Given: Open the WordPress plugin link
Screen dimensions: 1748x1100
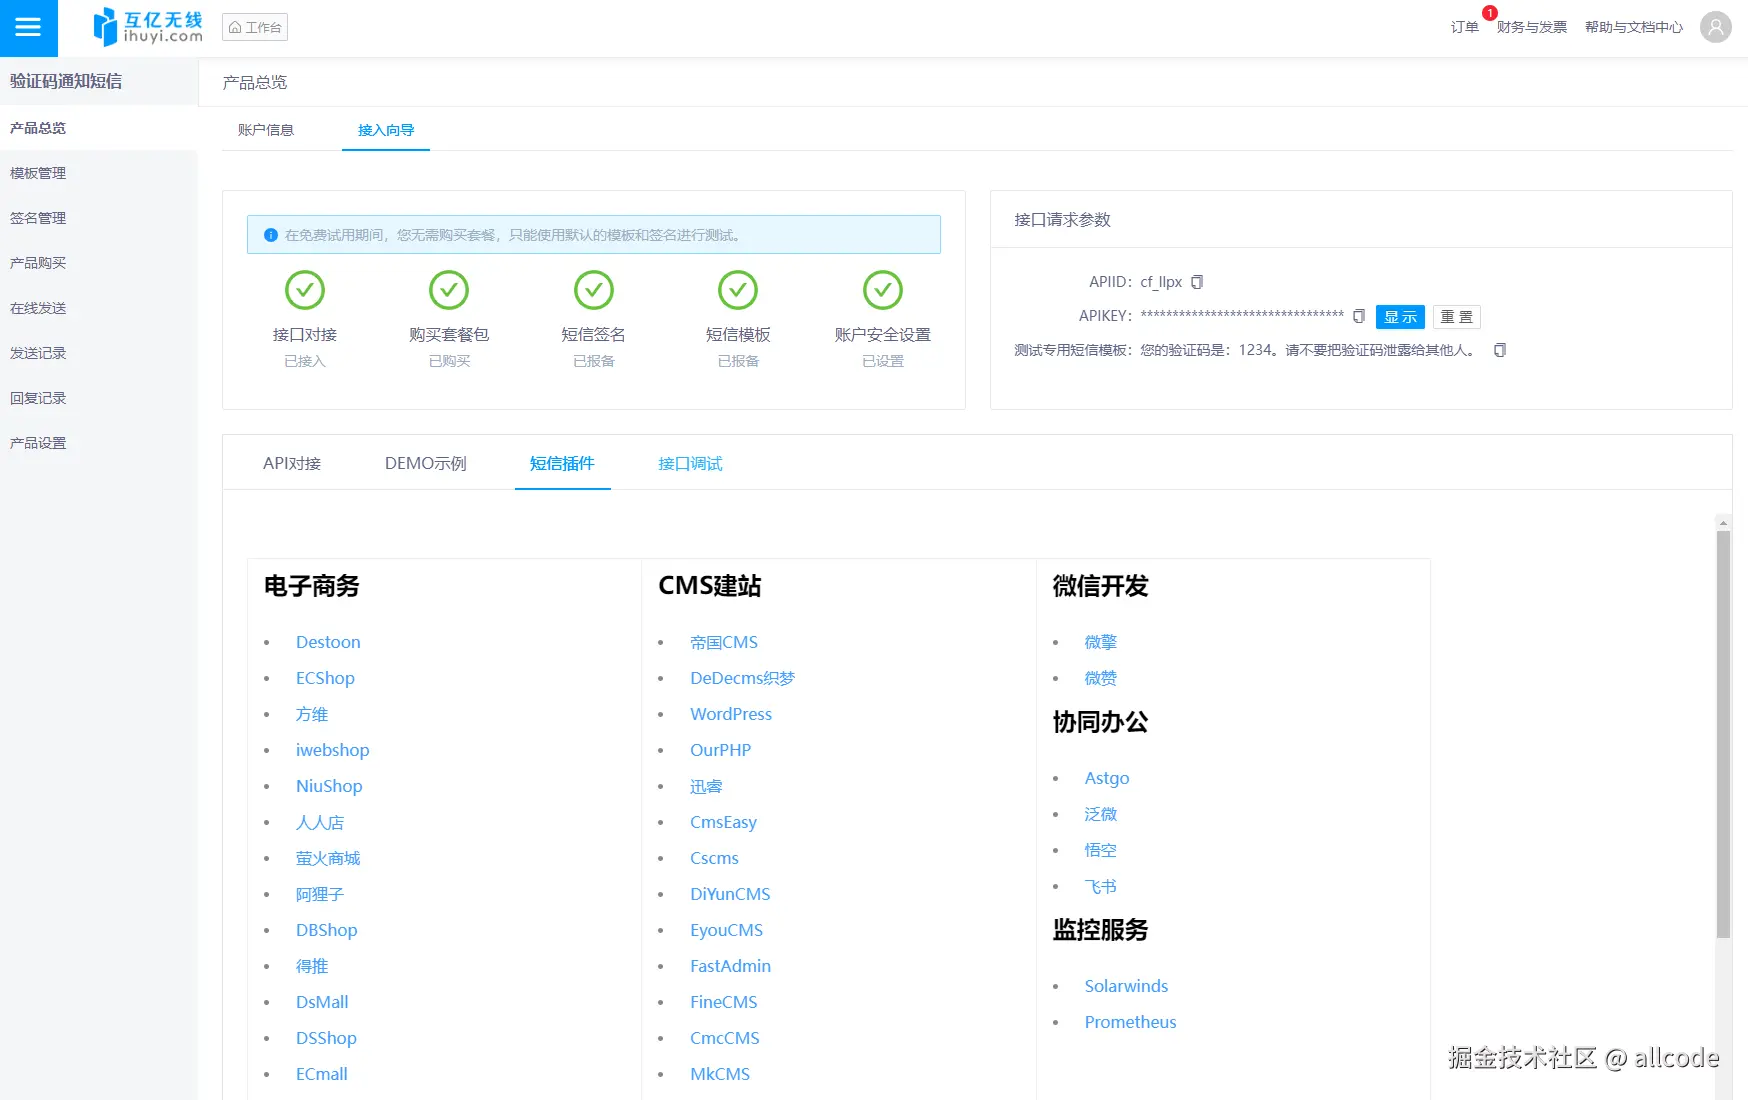Looking at the screenshot, I should point(731,714).
